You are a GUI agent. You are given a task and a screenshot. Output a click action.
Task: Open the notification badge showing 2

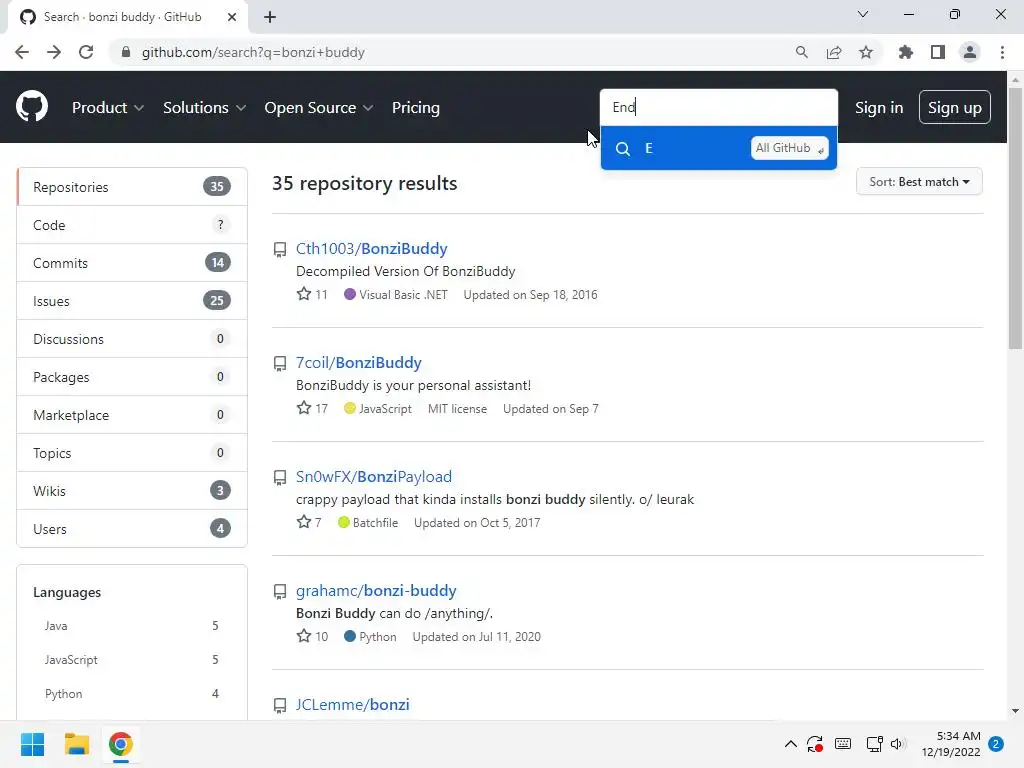click(996, 744)
